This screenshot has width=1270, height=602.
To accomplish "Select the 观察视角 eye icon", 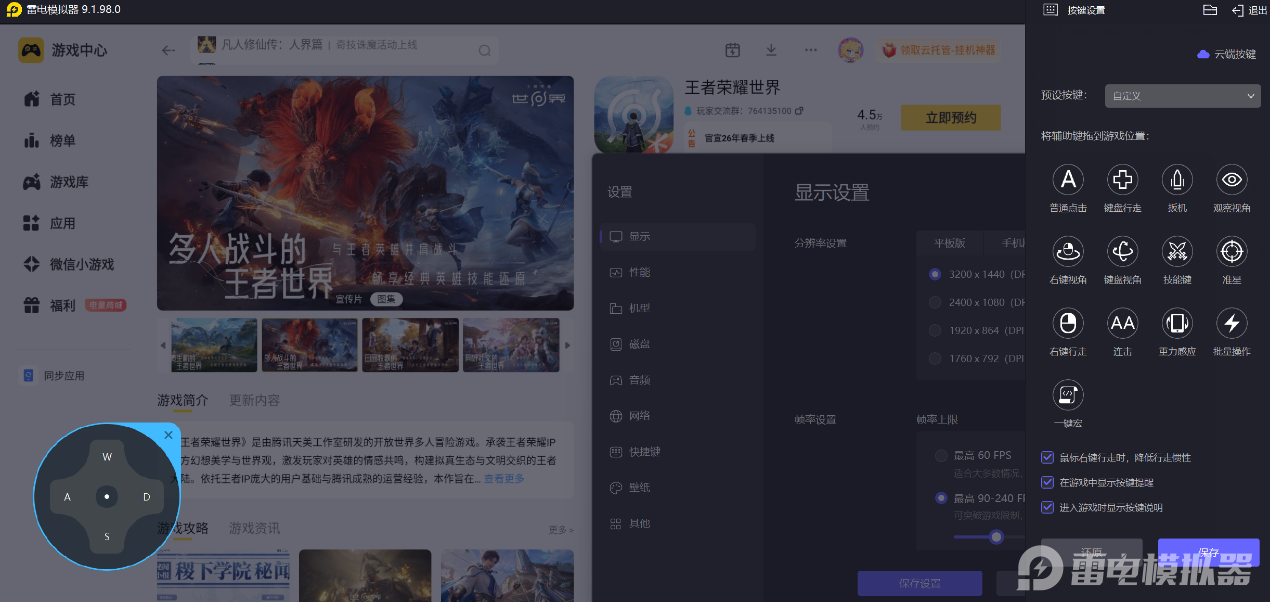I will [1231, 180].
